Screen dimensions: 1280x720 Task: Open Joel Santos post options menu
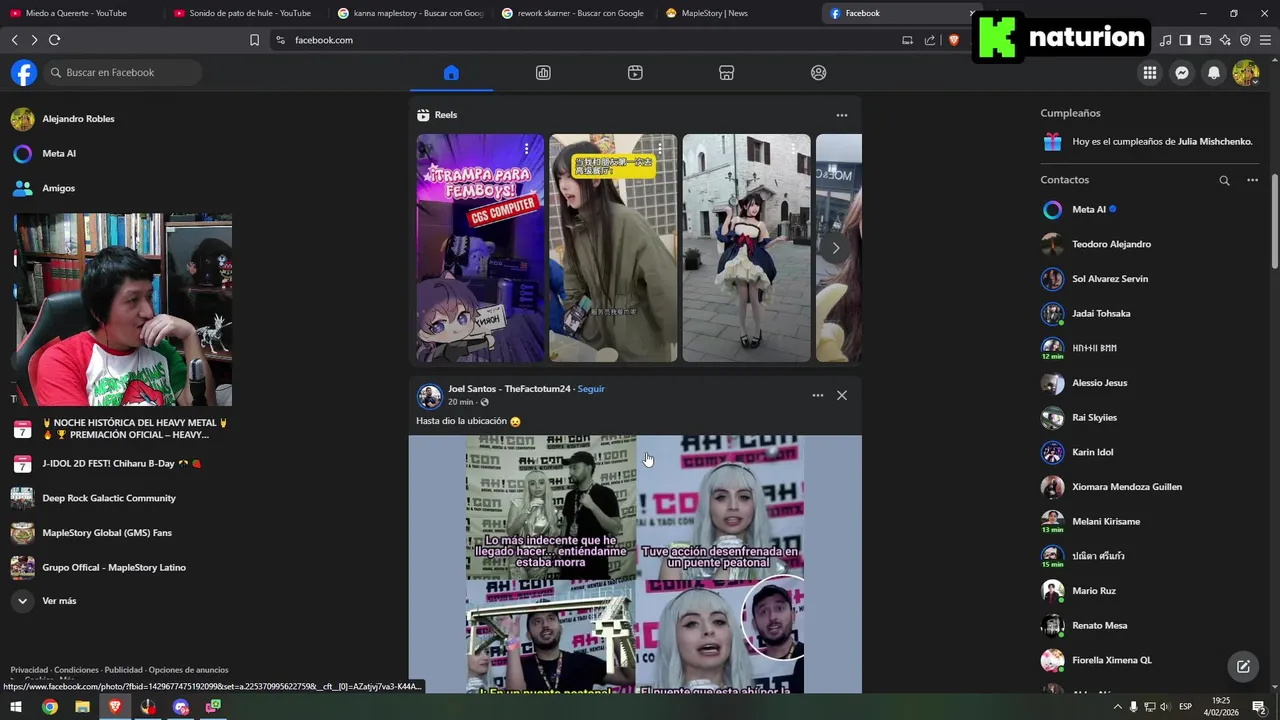click(818, 395)
